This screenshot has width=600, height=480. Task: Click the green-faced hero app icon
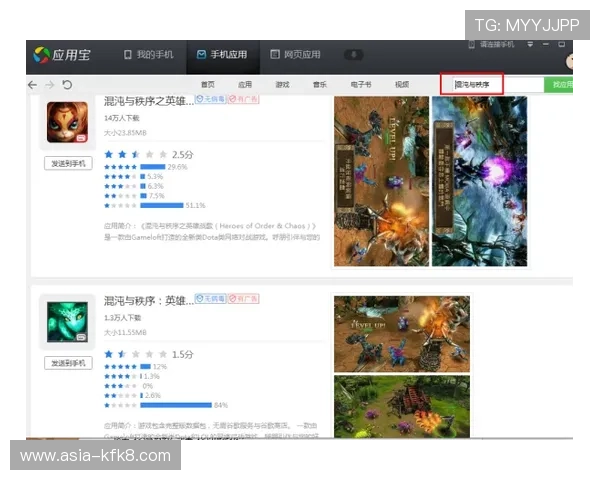coord(67,322)
